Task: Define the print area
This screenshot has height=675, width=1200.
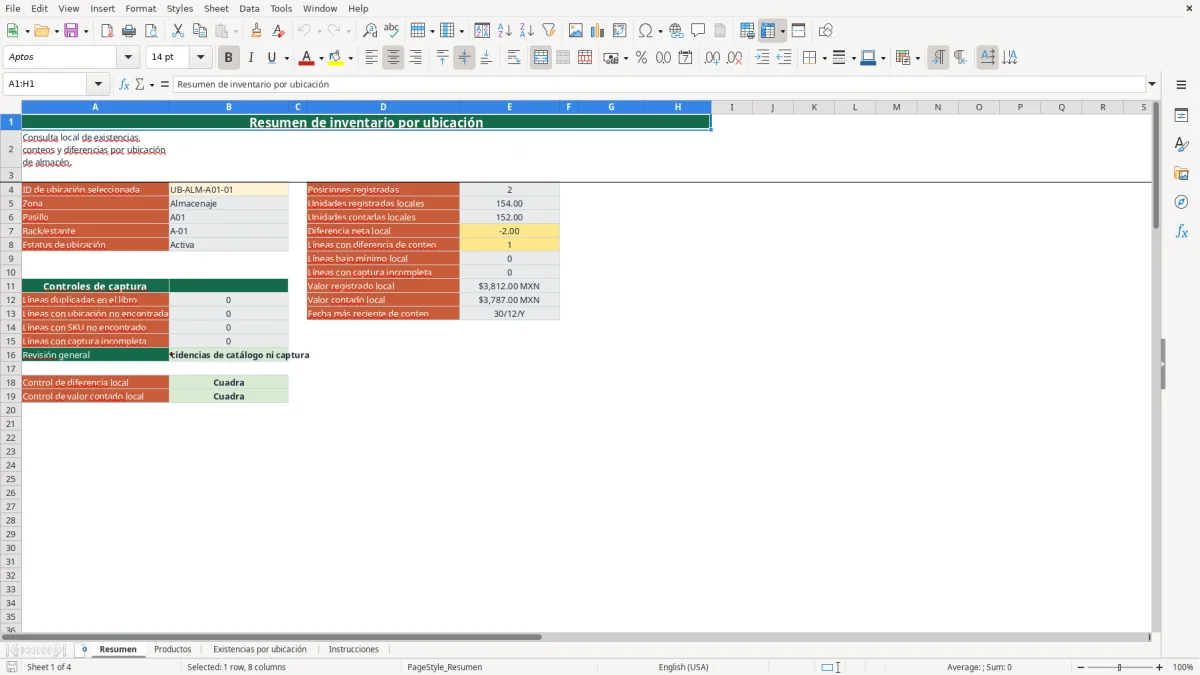Action: [x=747, y=30]
